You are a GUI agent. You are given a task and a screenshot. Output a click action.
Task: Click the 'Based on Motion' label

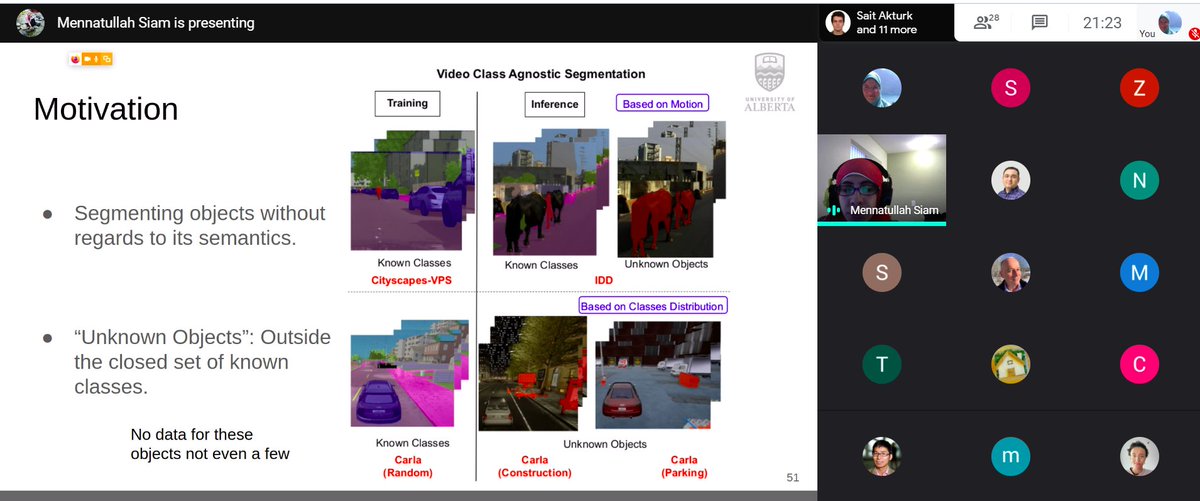pos(664,103)
